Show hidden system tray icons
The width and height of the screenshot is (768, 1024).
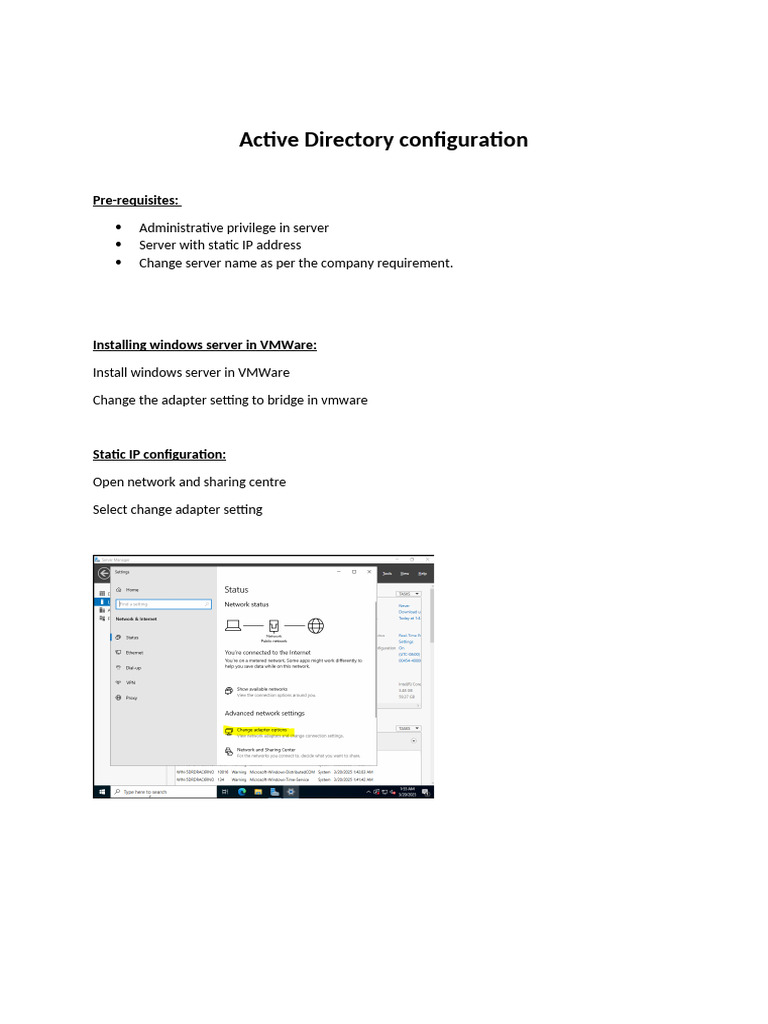[368, 792]
